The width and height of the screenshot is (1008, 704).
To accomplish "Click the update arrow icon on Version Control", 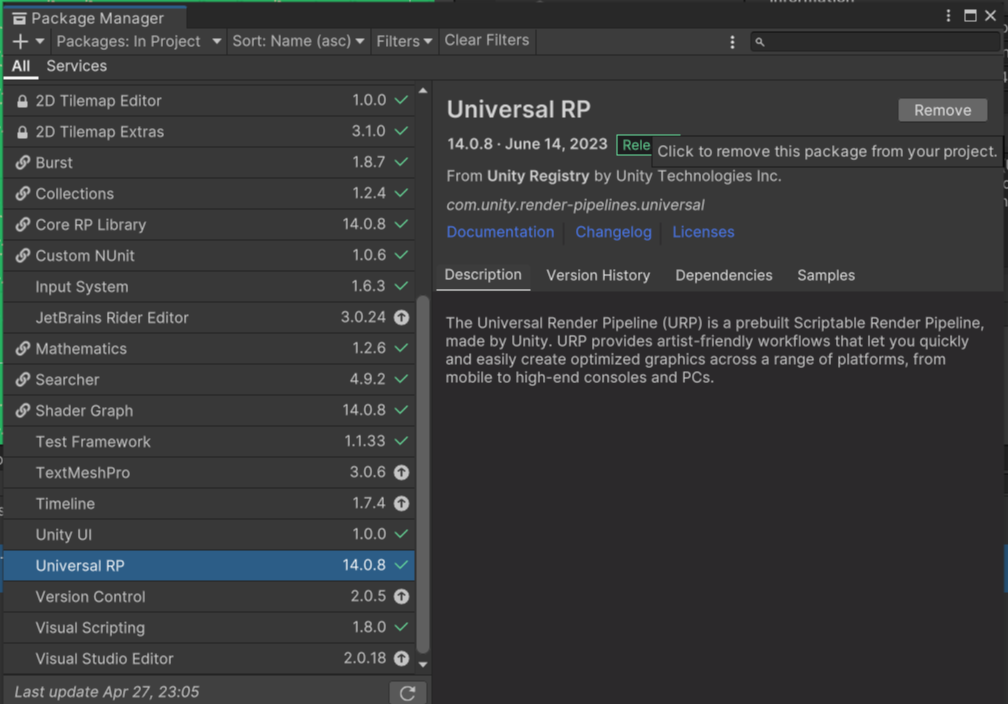I will click(401, 597).
